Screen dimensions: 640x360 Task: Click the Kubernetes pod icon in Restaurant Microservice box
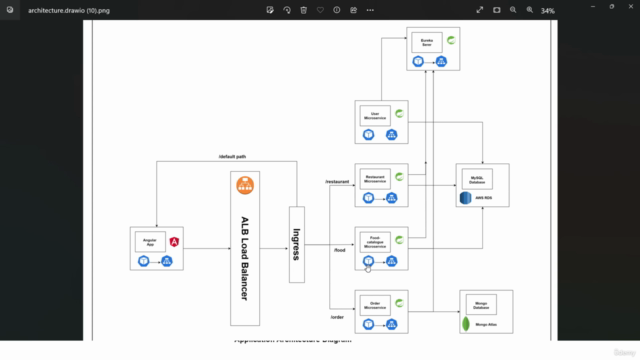coord(369,198)
